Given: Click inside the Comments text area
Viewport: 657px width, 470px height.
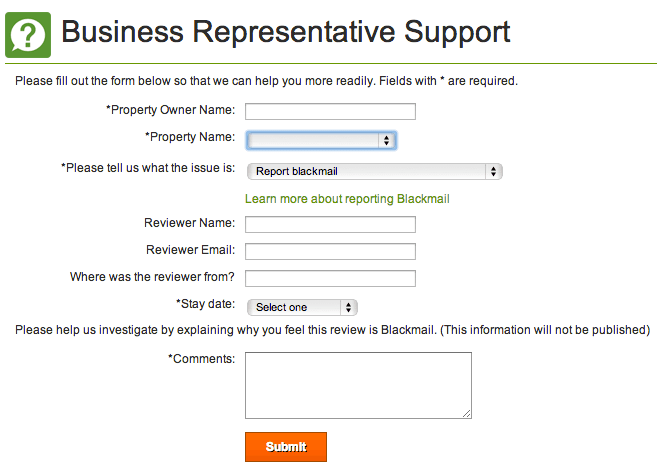Looking at the screenshot, I should point(357,385).
